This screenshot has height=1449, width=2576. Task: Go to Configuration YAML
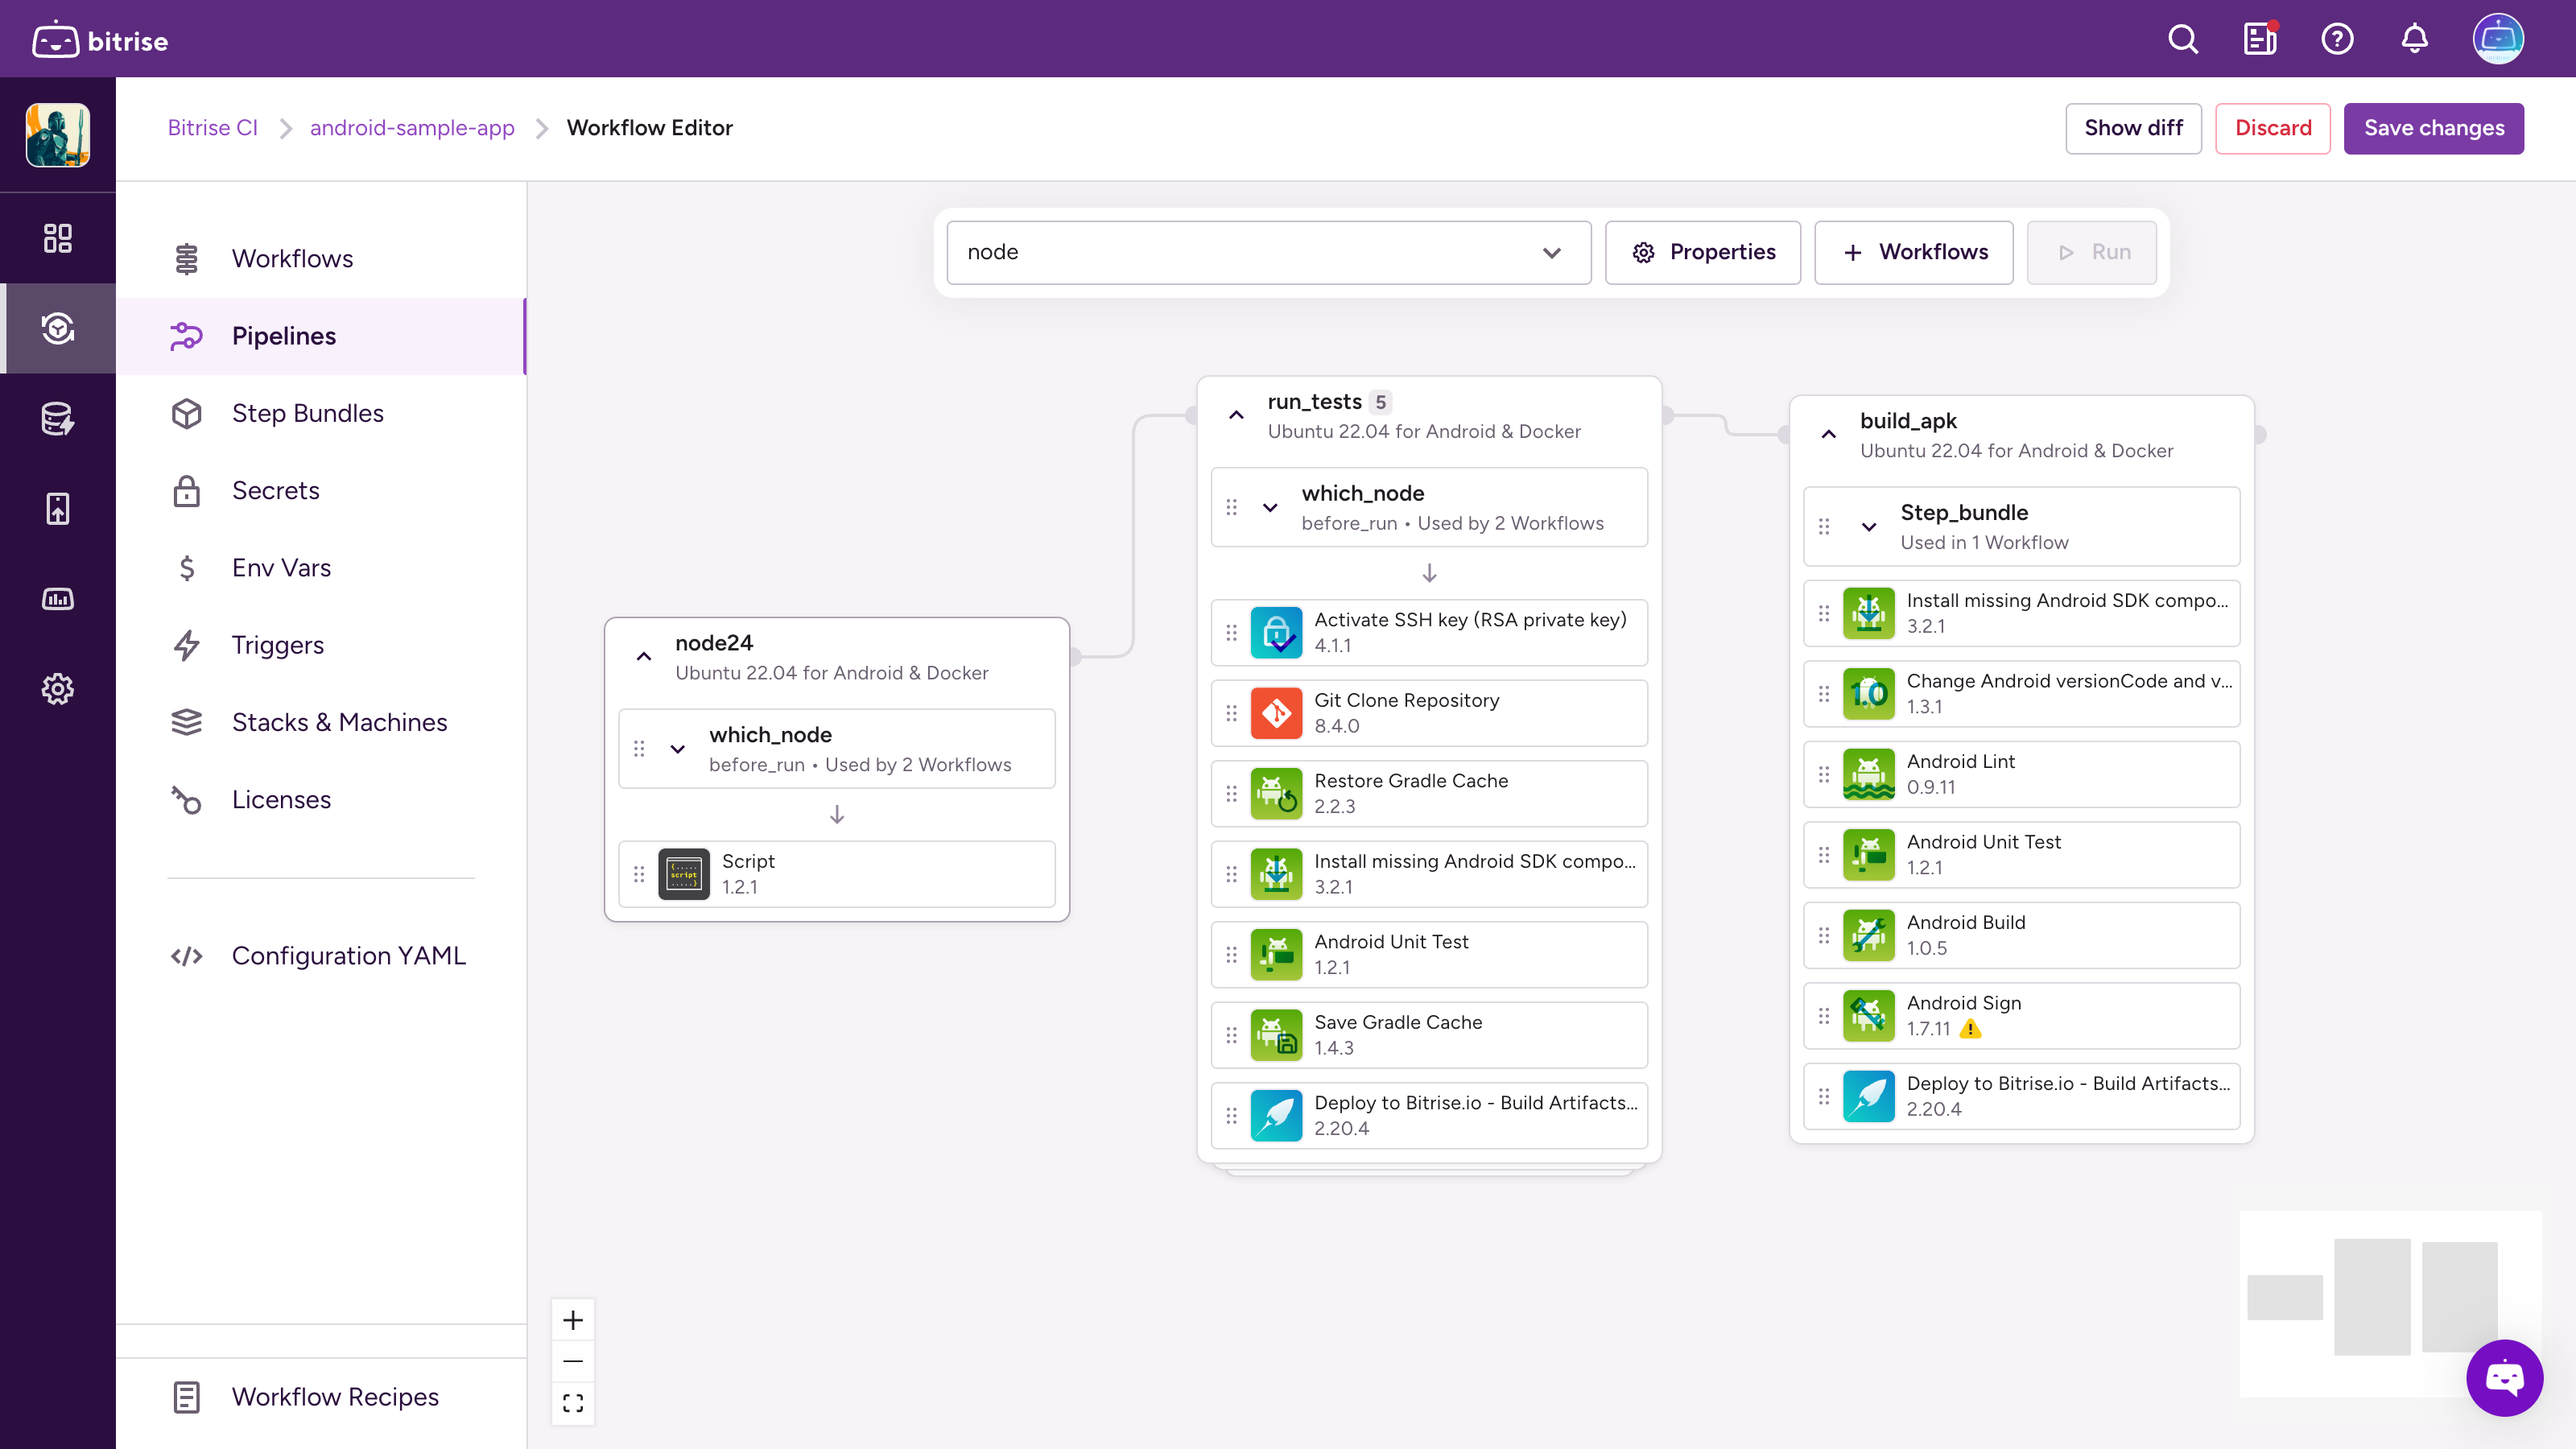tap(348, 955)
